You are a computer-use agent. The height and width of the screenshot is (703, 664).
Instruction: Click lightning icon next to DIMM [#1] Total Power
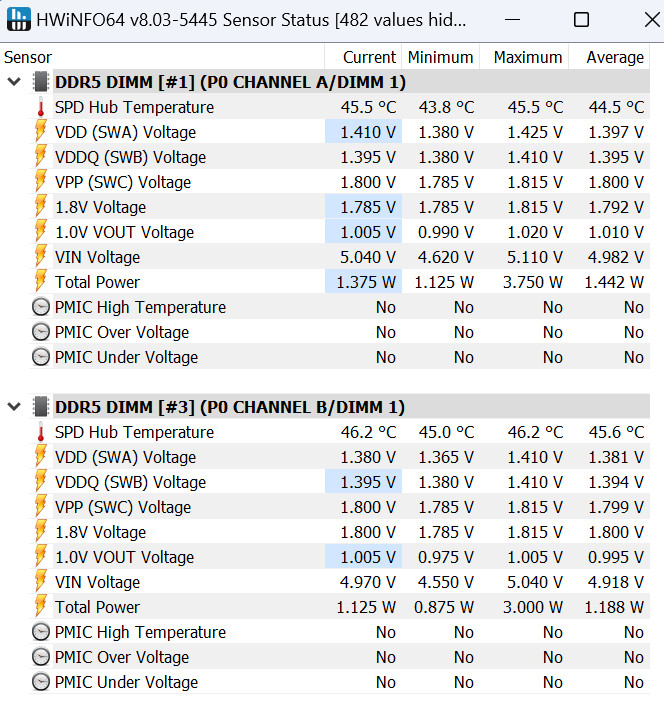tap(41, 281)
